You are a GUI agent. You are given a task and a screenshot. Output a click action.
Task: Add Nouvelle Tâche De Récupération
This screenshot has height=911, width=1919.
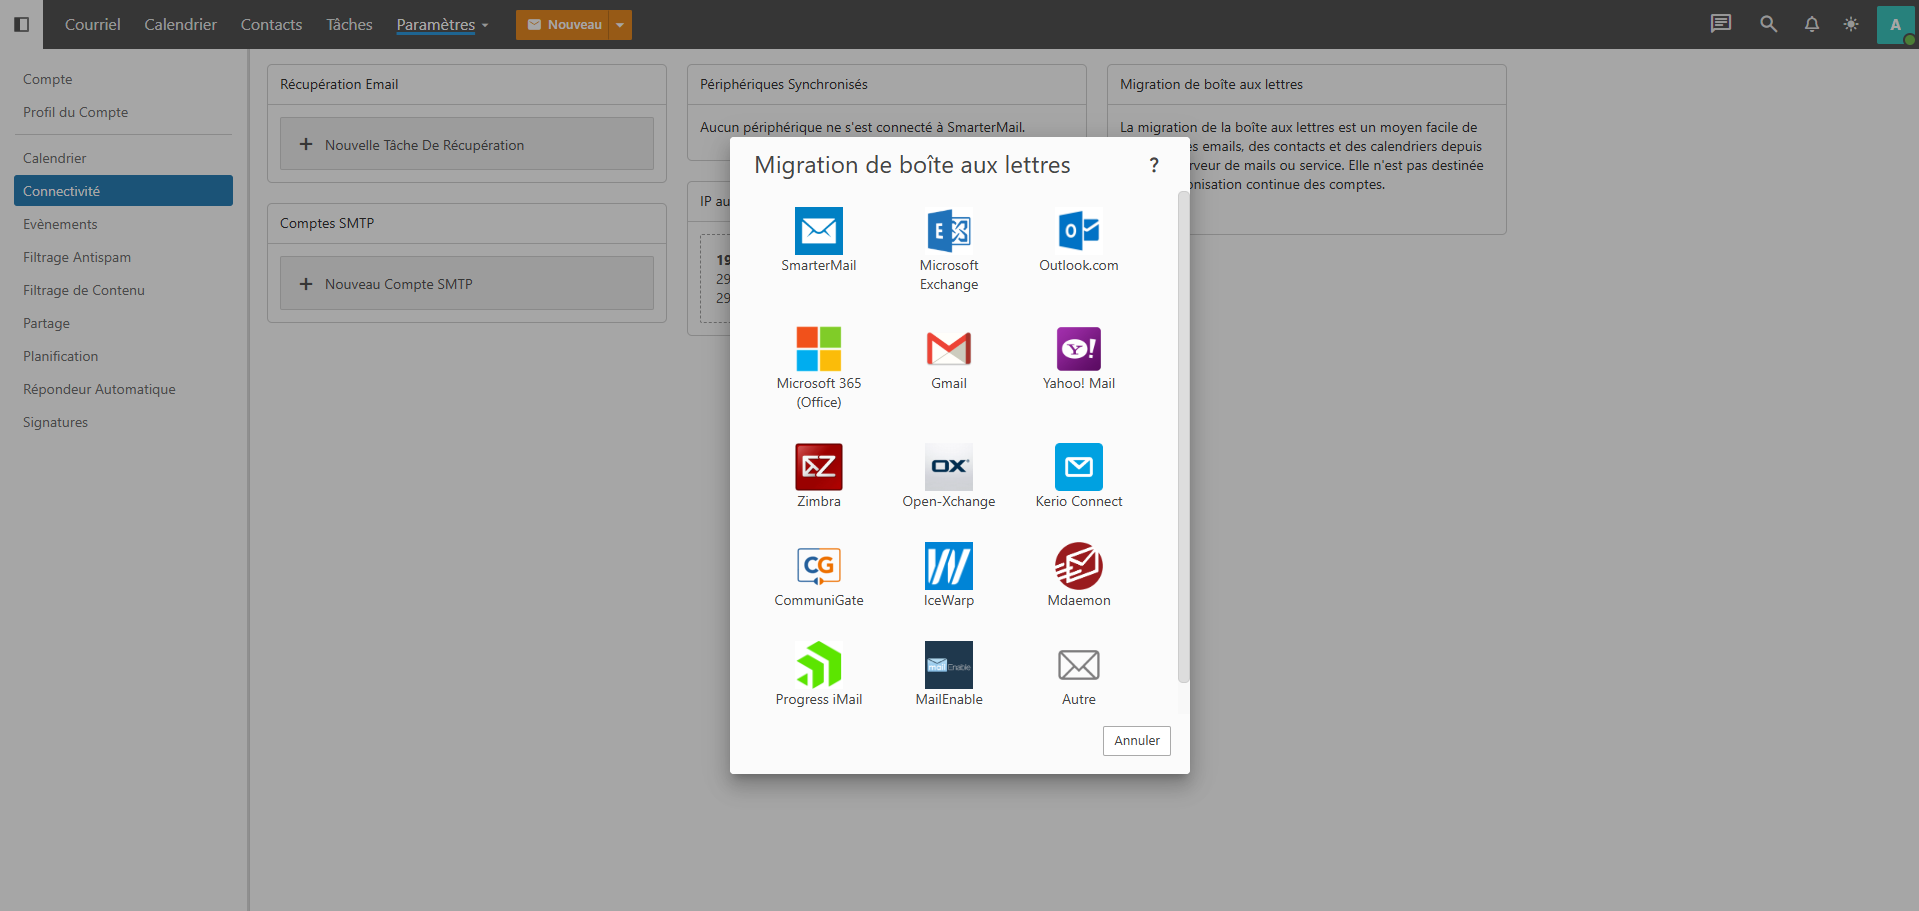(x=466, y=144)
